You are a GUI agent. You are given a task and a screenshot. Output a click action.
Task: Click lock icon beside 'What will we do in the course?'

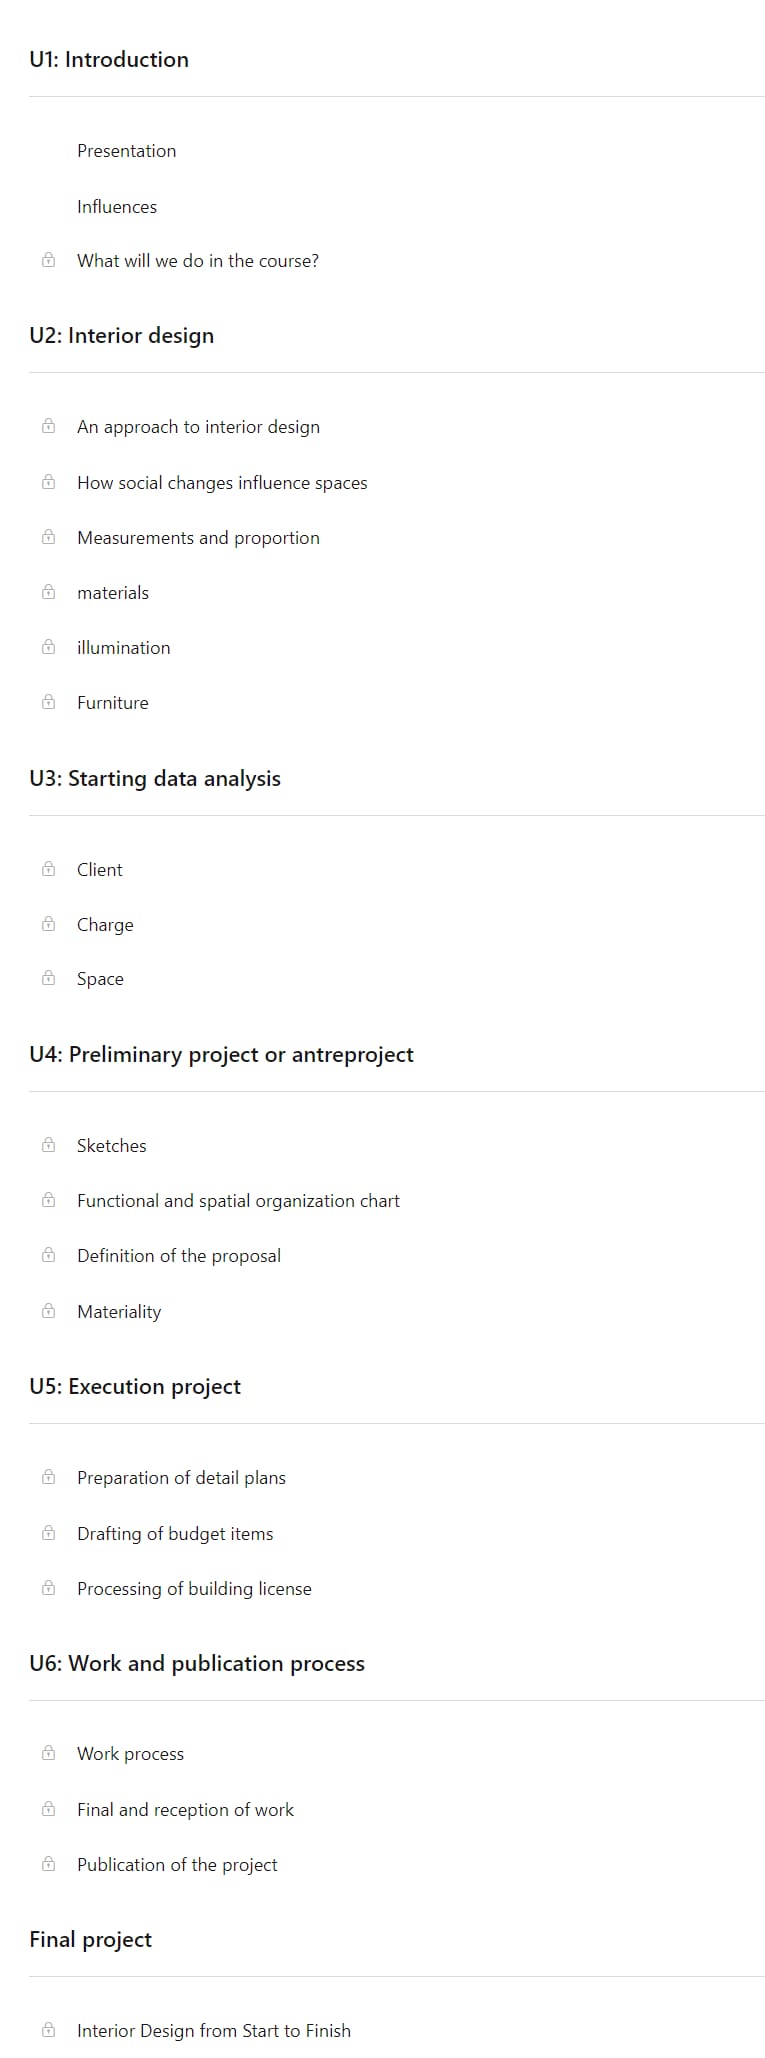[x=48, y=260]
